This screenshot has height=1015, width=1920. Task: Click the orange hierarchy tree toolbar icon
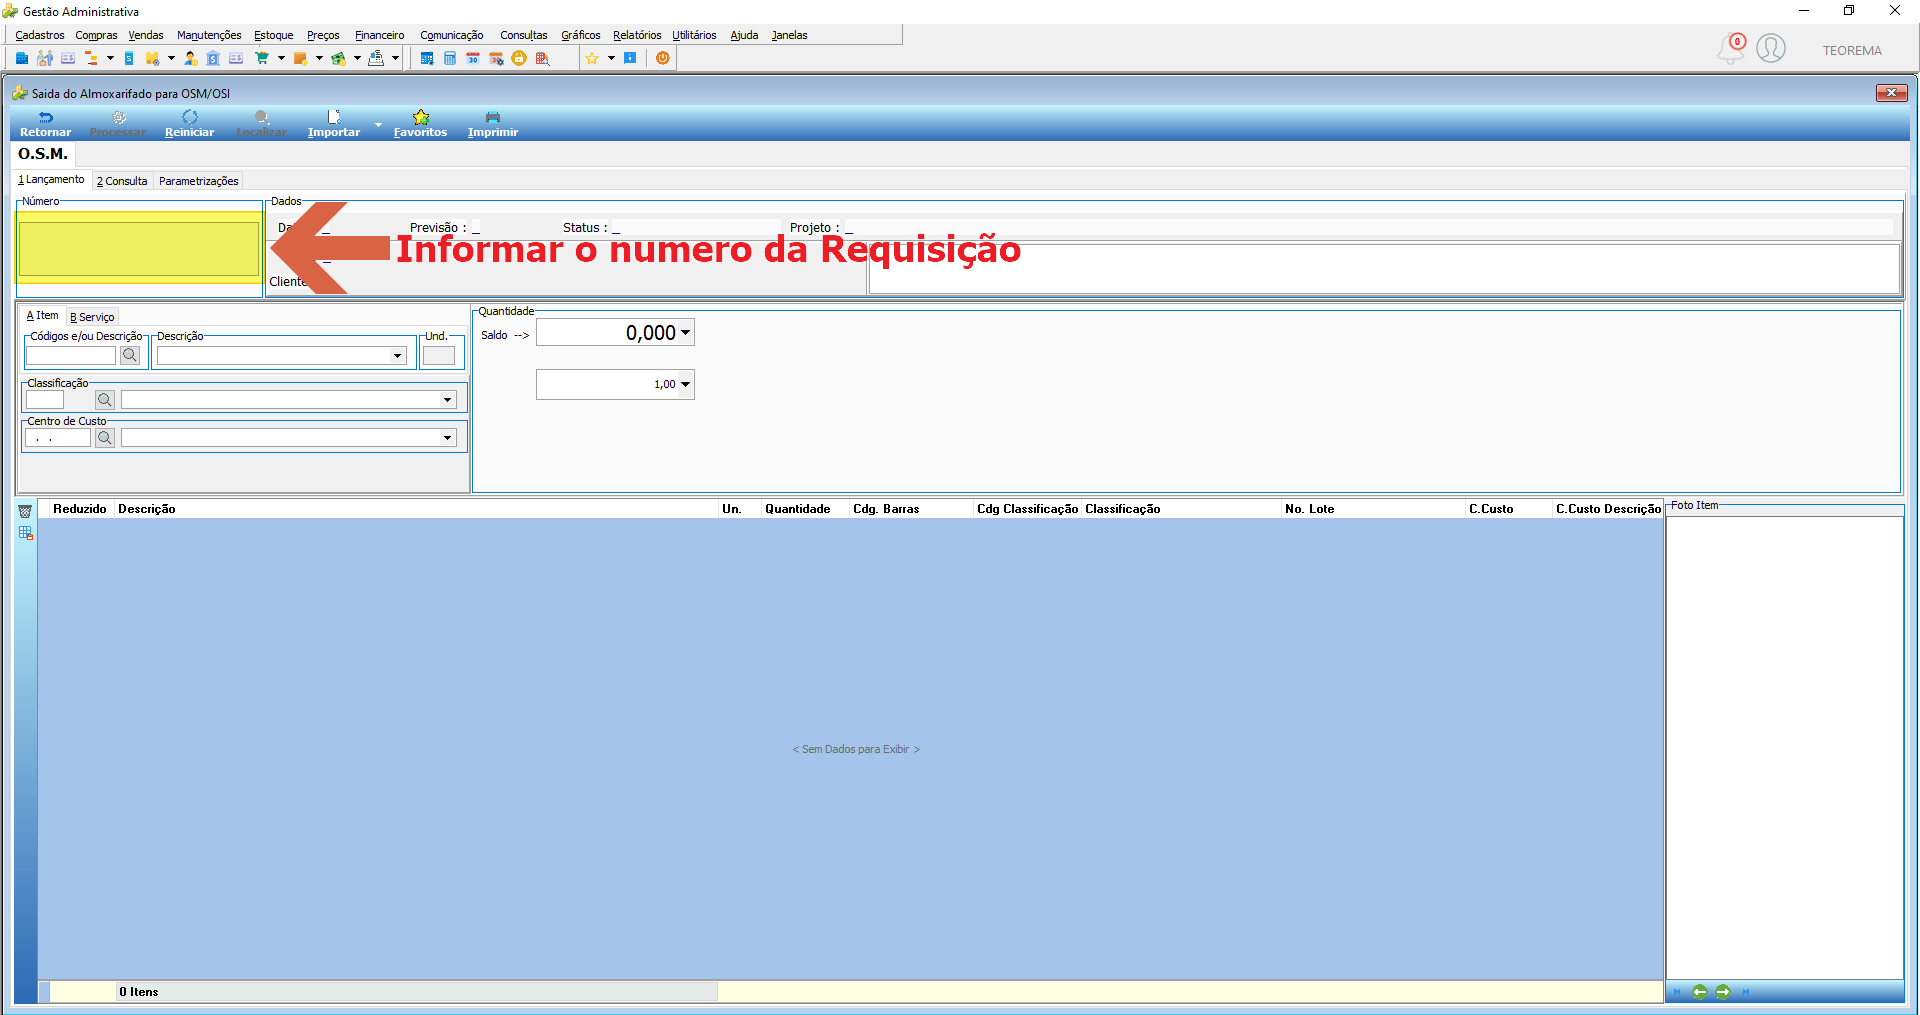[x=91, y=58]
